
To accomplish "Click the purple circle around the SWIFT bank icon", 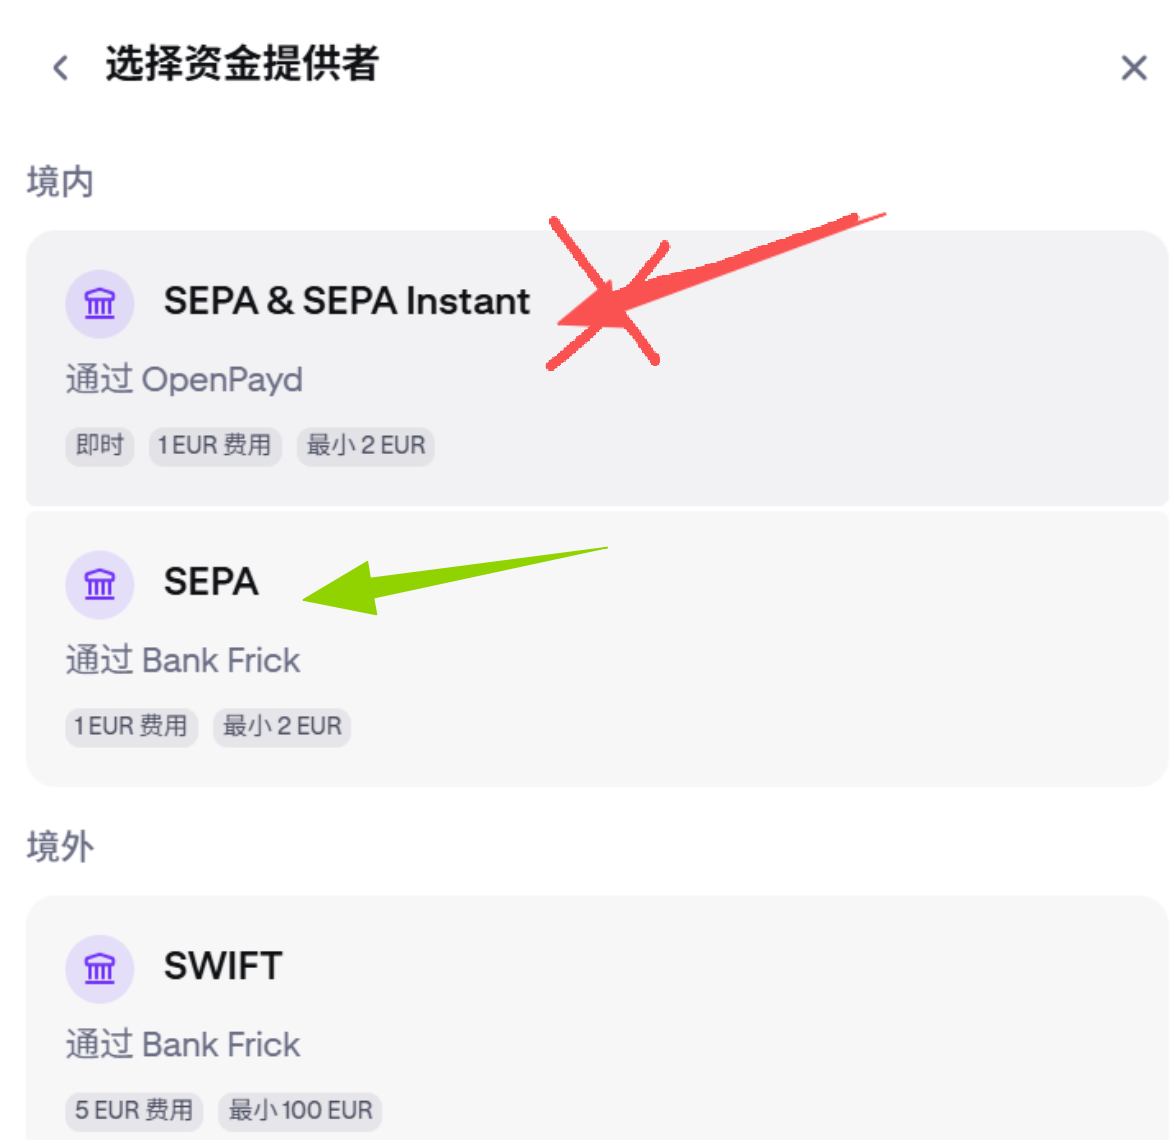I will click(x=100, y=968).
